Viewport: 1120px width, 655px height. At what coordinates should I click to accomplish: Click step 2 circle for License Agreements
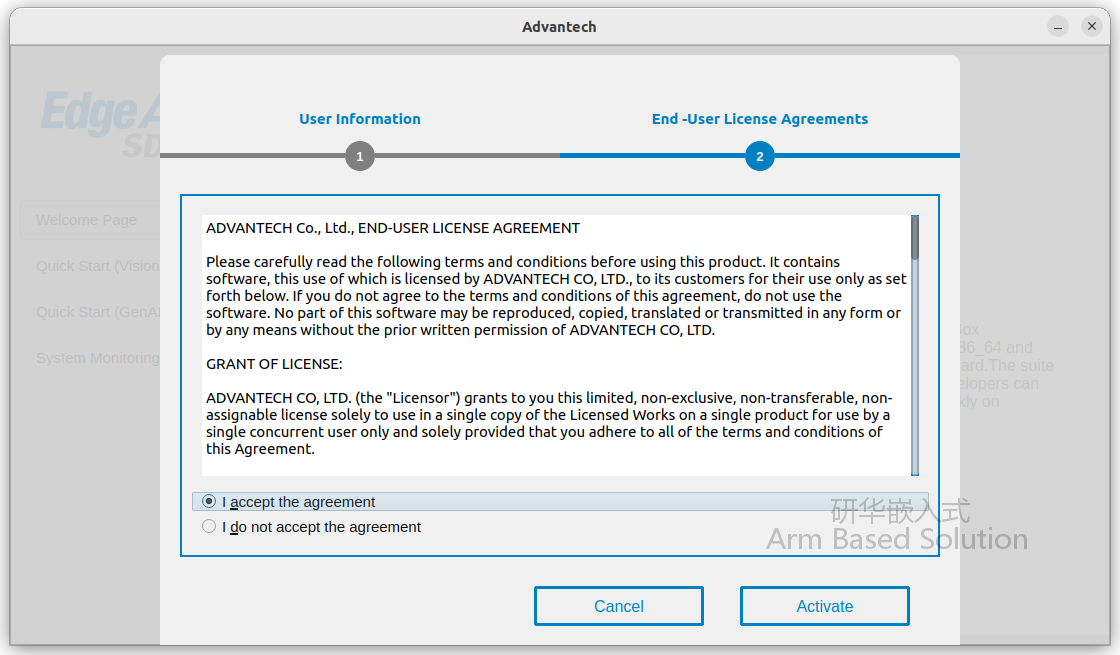760,156
